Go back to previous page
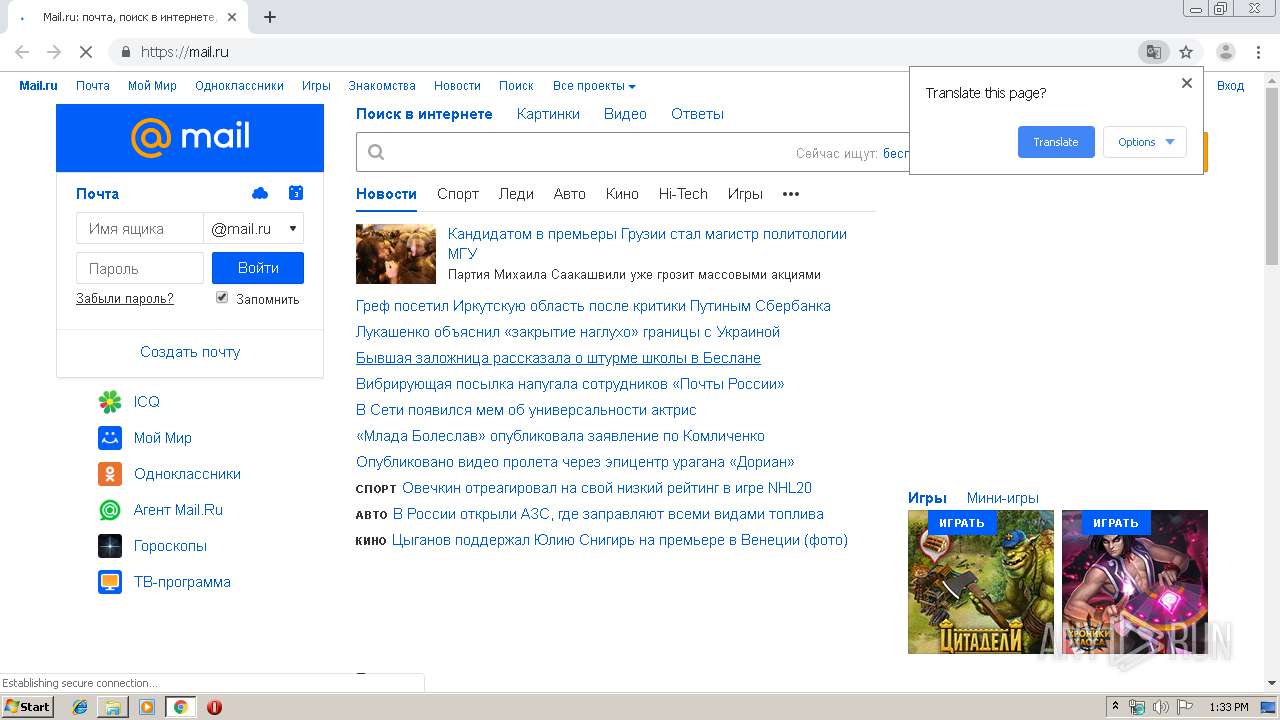The width and height of the screenshot is (1280, 720). [x=22, y=52]
